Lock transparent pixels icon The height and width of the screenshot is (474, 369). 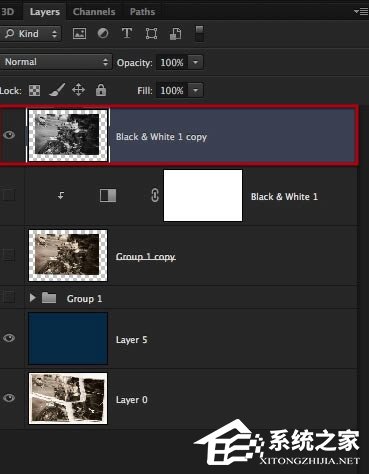click(x=34, y=90)
